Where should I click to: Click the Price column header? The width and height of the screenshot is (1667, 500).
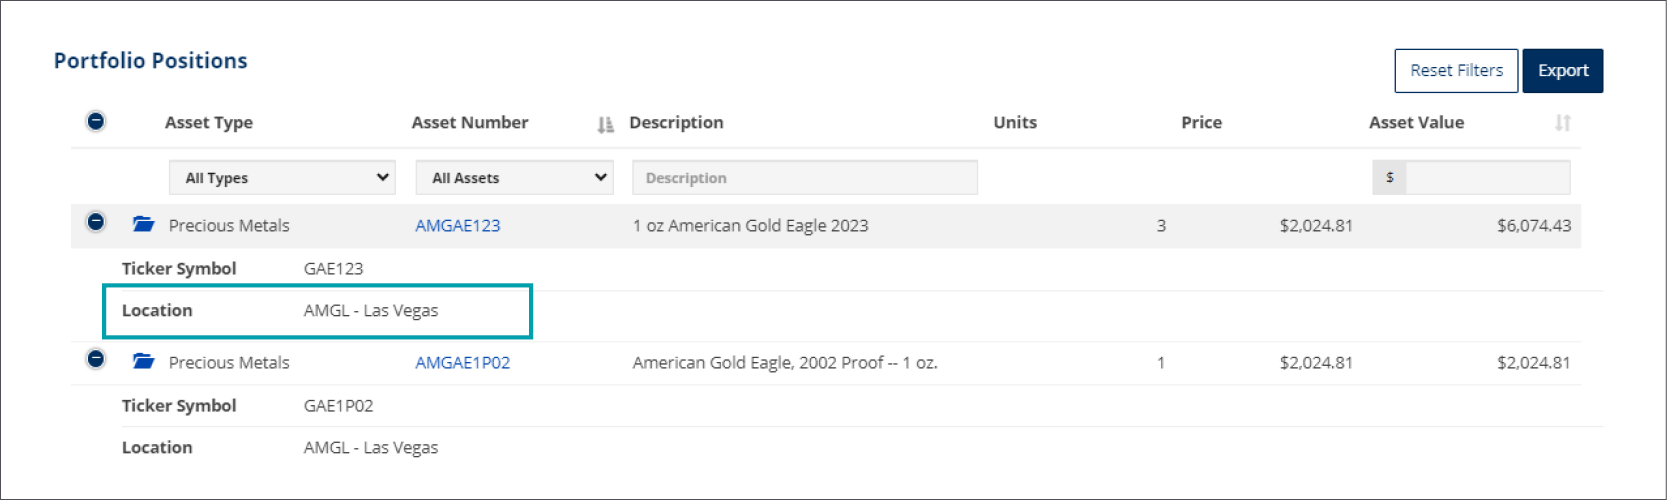tap(1201, 123)
